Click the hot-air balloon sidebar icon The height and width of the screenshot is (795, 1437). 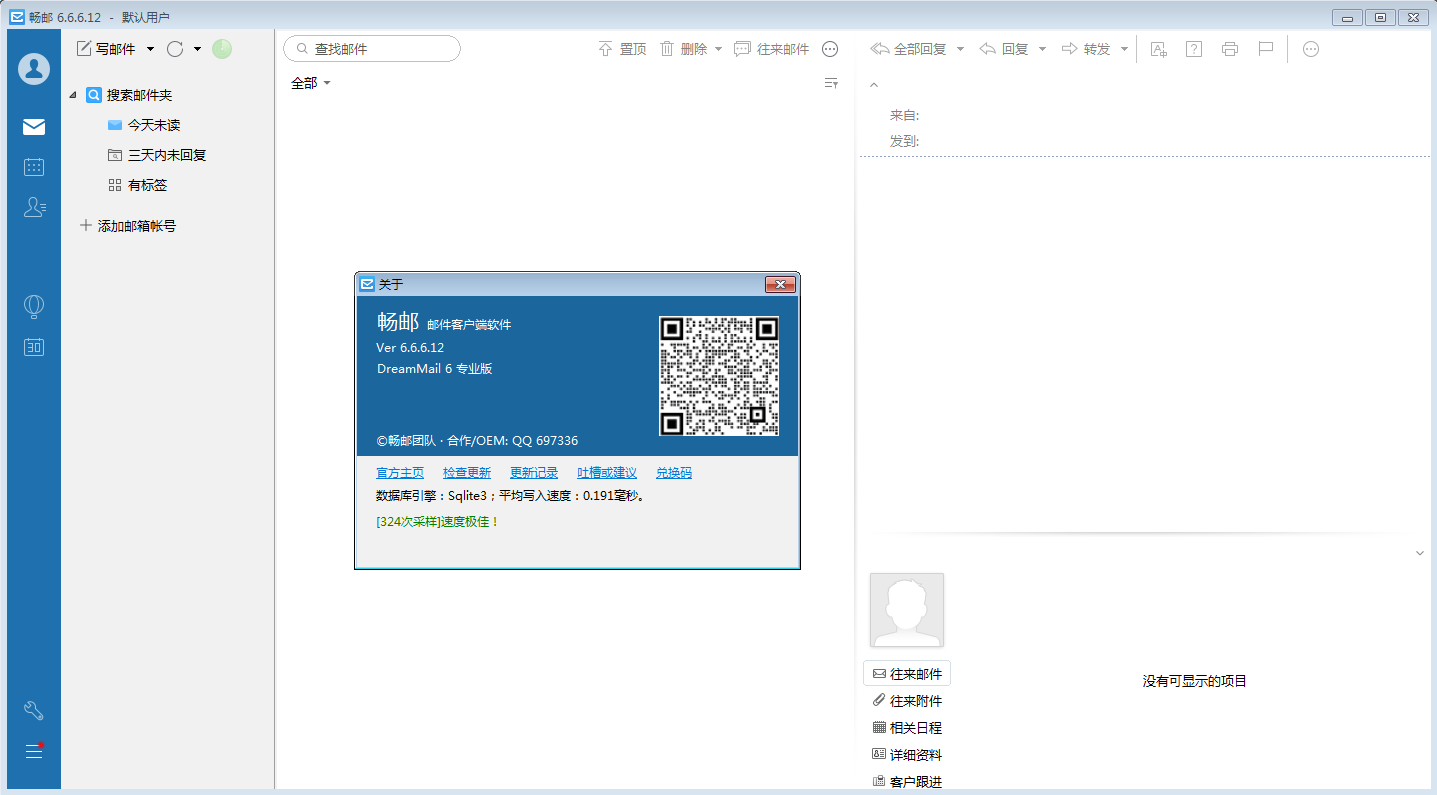[x=34, y=307]
